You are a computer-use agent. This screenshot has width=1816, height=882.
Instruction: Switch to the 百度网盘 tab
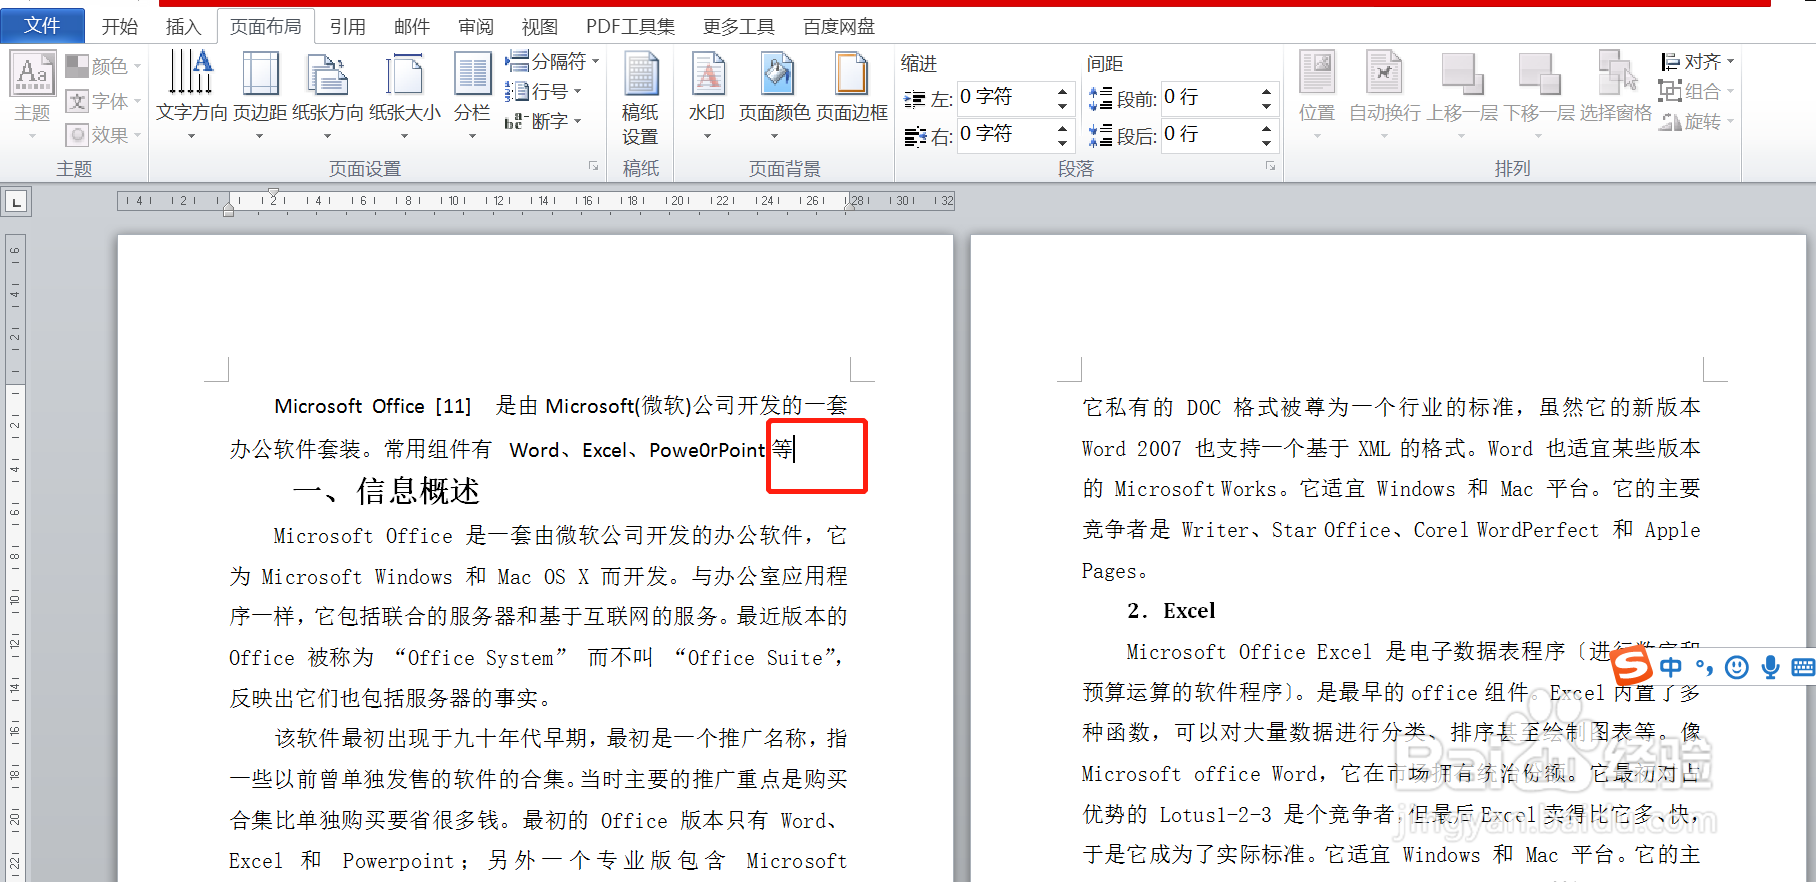pos(839,27)
